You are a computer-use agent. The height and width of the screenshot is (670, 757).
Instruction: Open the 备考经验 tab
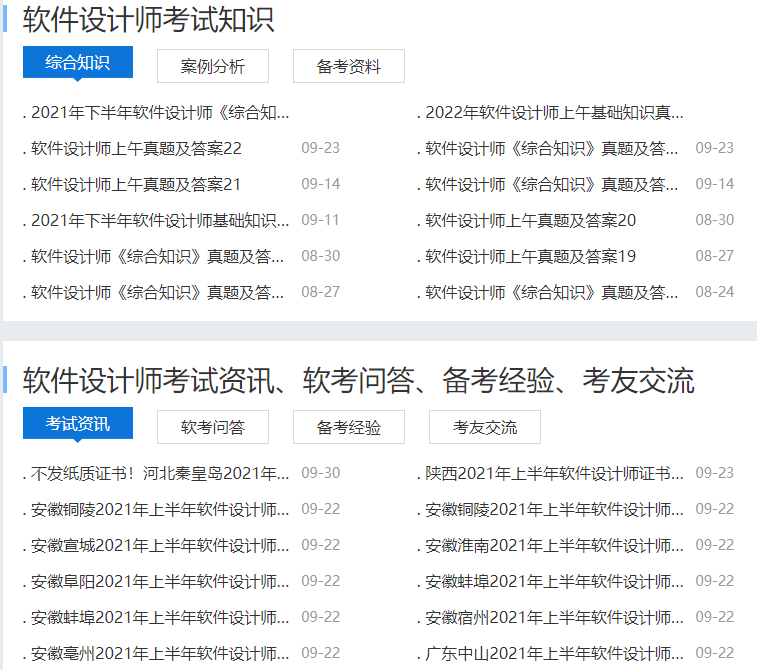tap(349, 428)
